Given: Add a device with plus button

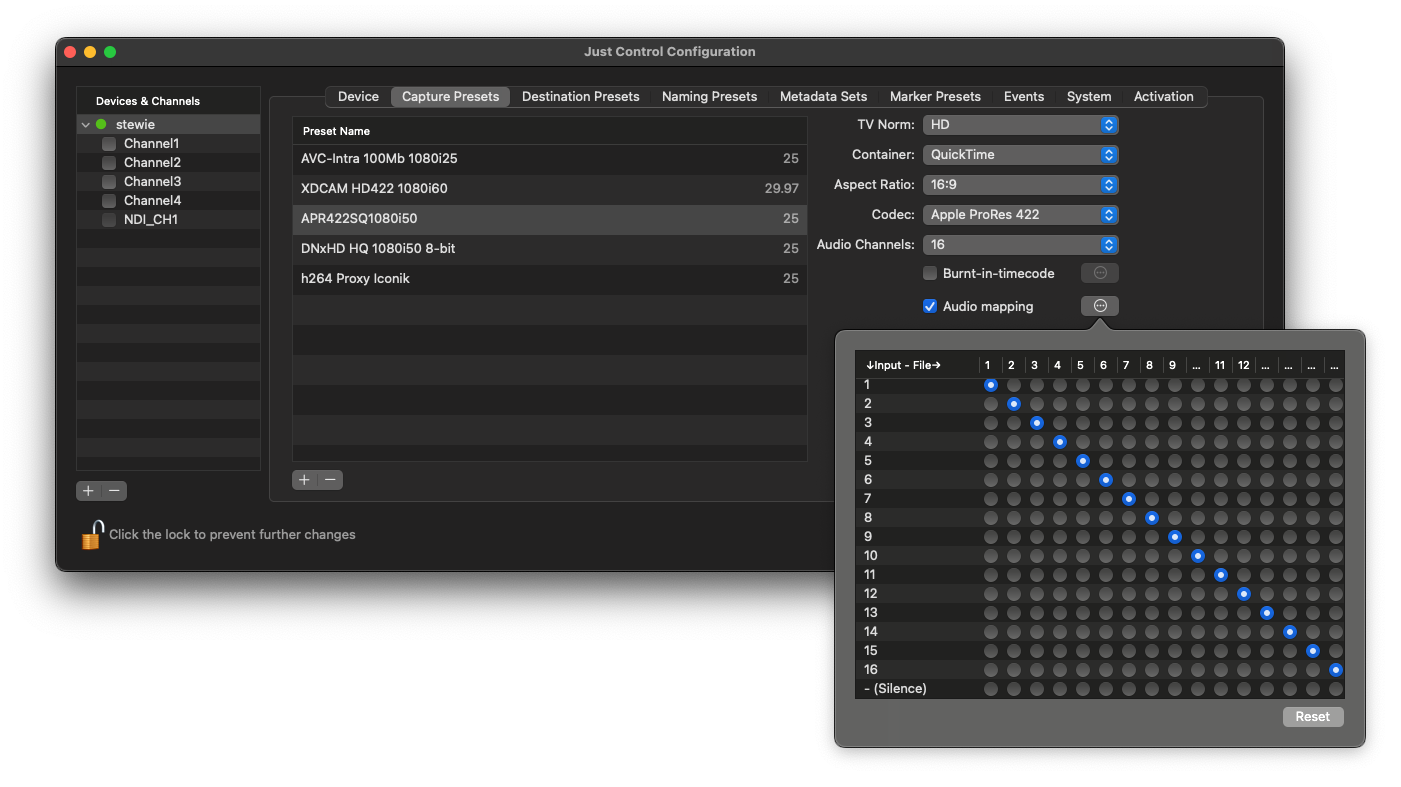Looking at the screenshot, I should pyautogui.click(x=89, y=491).
